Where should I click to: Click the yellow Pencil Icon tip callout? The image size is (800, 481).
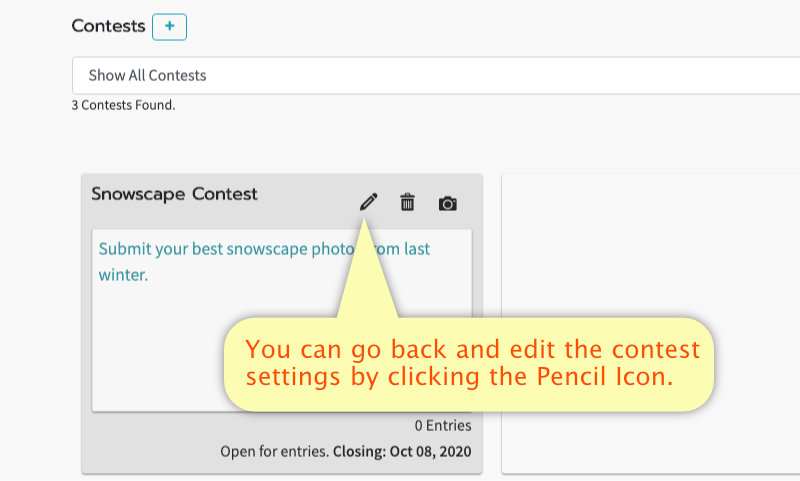468,364
